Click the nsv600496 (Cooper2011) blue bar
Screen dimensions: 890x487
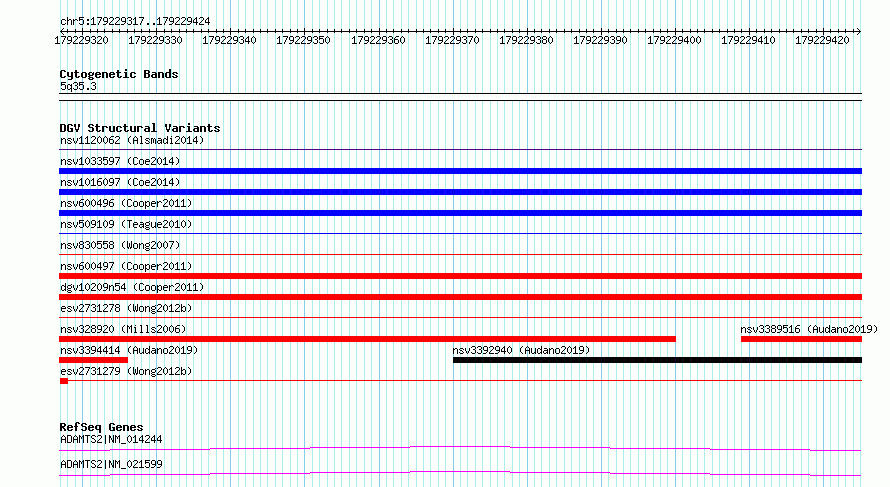coord(460,213)
